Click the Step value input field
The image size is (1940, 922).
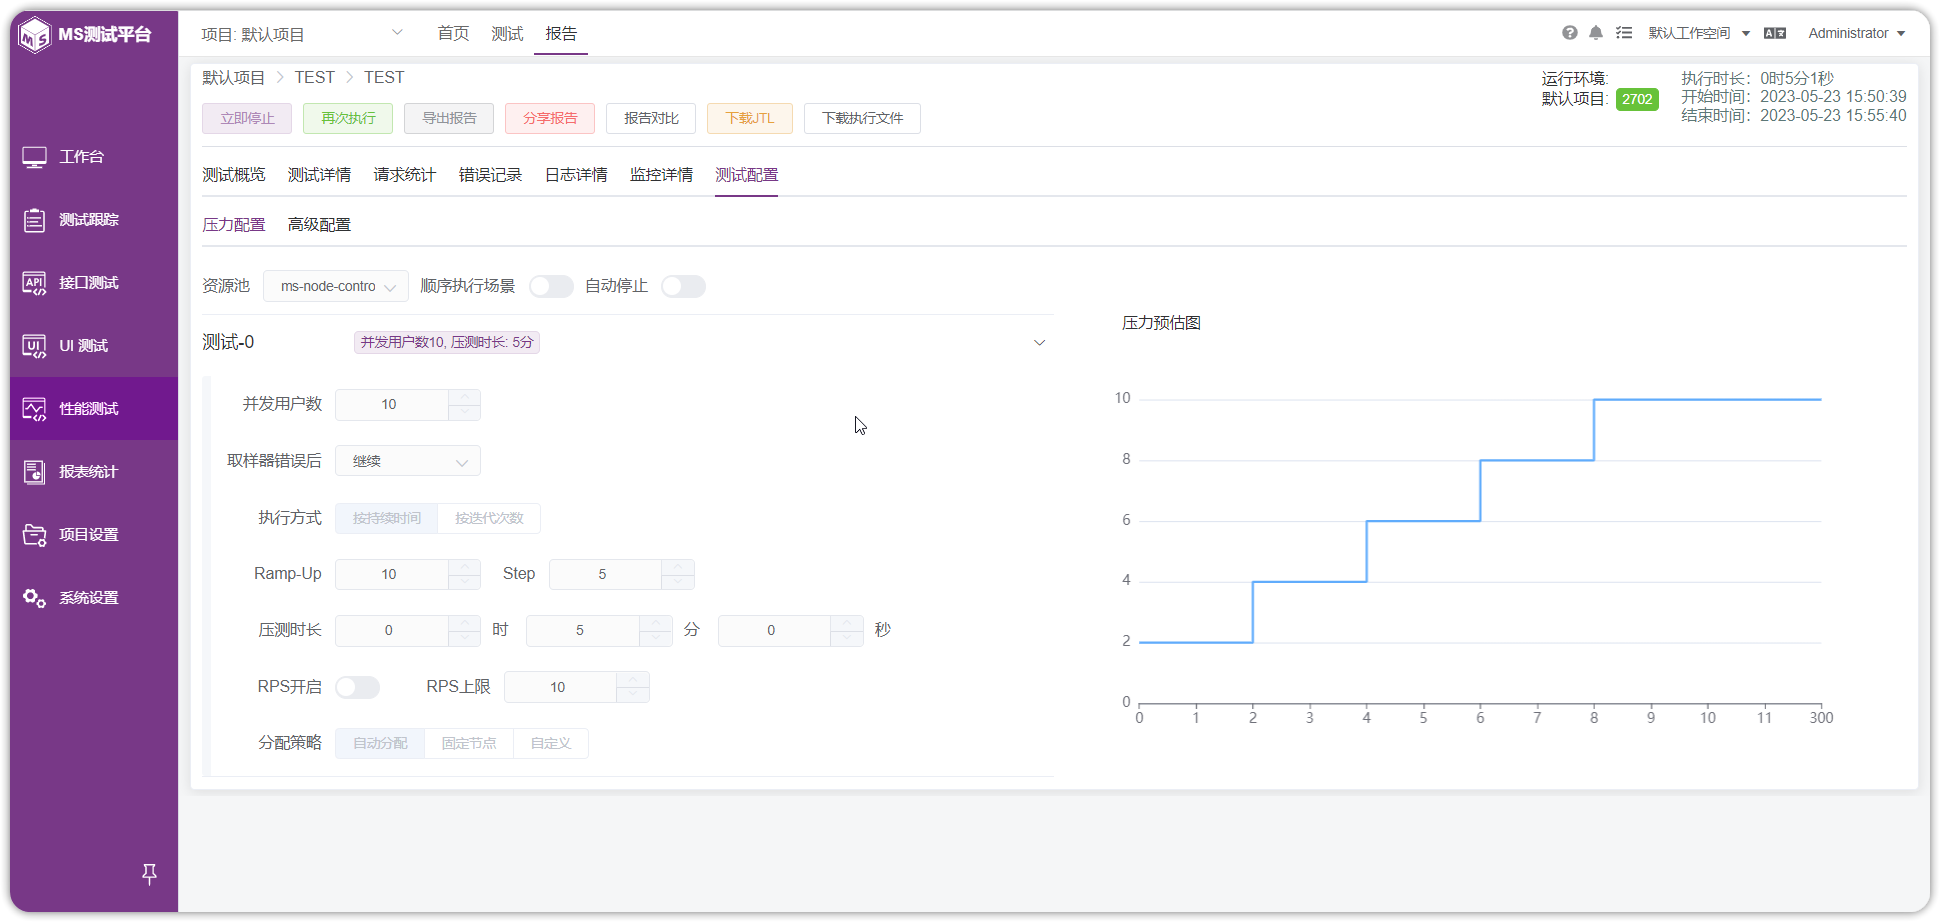point(605,574)
